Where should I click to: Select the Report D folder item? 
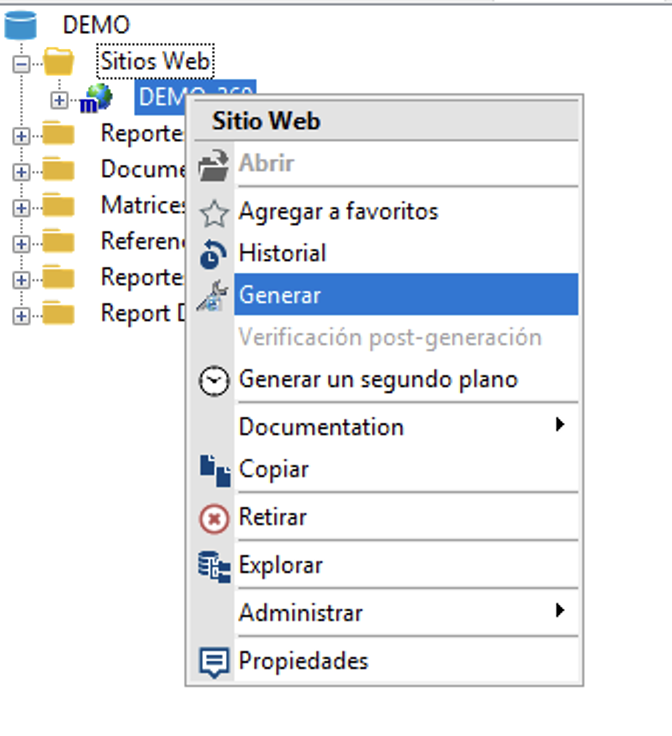click(143, 314)
